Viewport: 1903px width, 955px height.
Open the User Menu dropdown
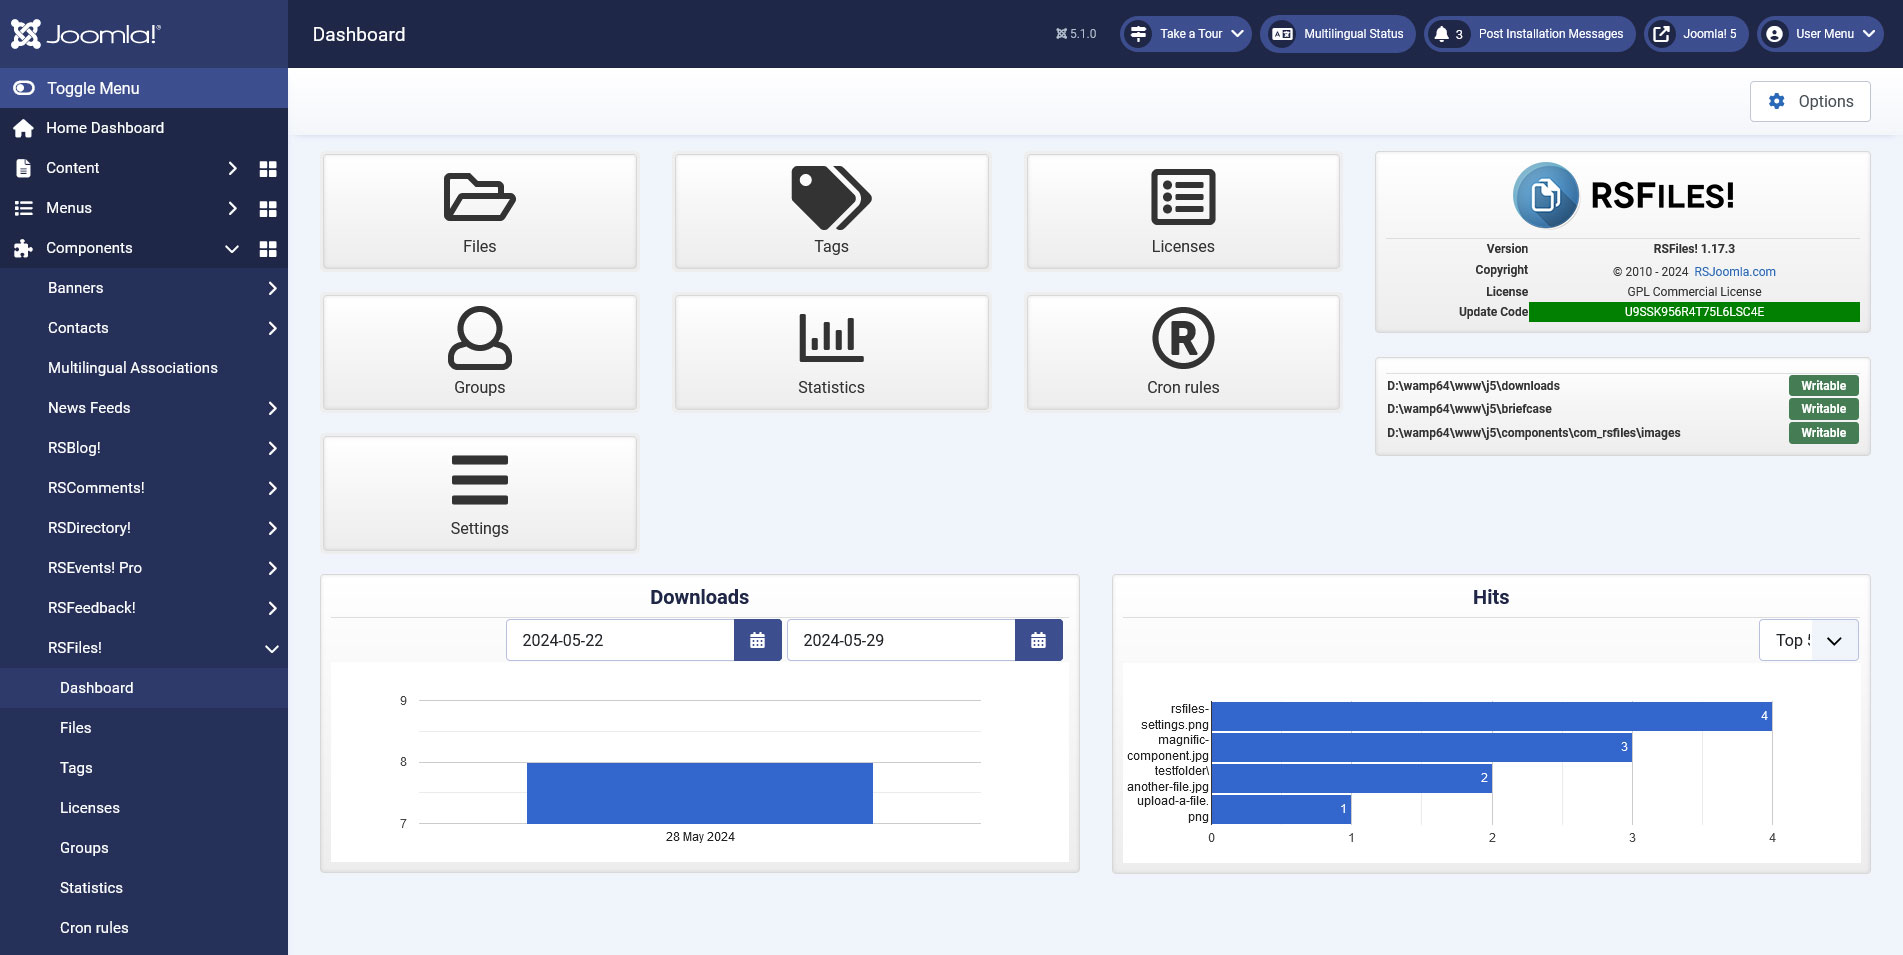(1820, 34)
